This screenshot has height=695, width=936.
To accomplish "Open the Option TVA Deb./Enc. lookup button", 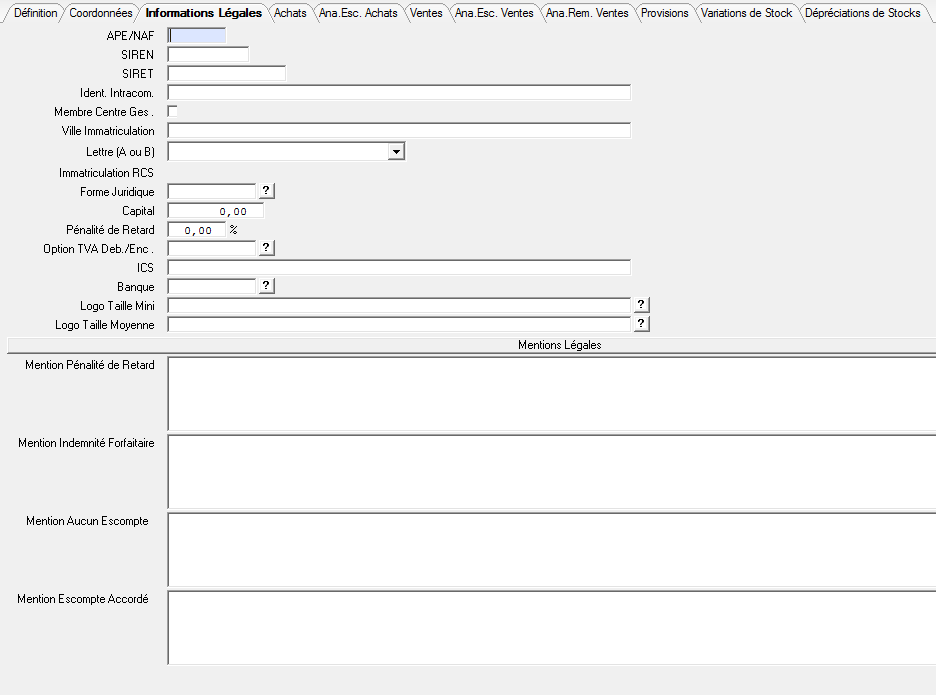I will point(266,247).
